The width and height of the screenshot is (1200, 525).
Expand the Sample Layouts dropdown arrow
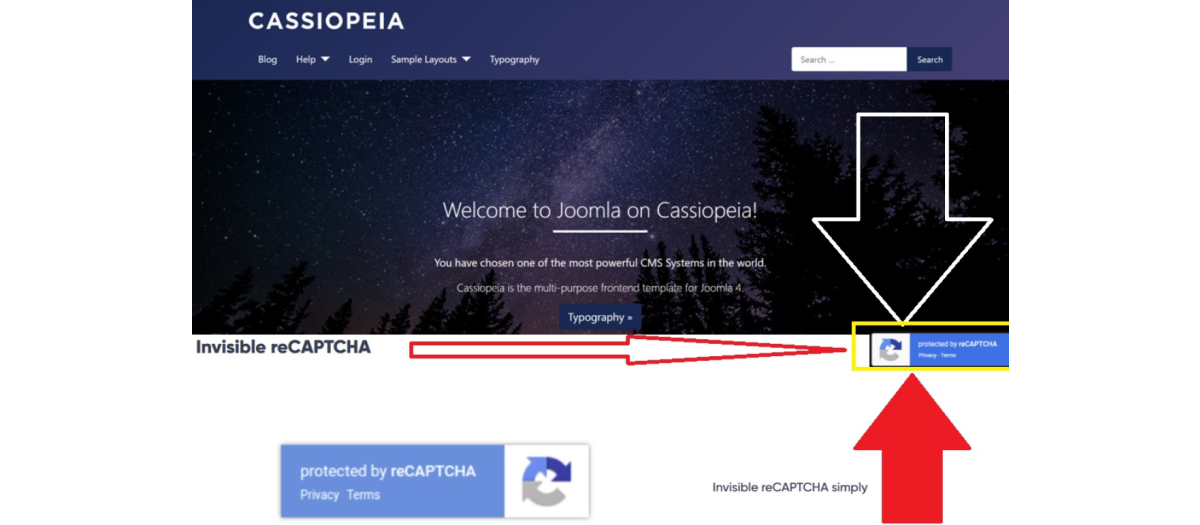[466, 60]
